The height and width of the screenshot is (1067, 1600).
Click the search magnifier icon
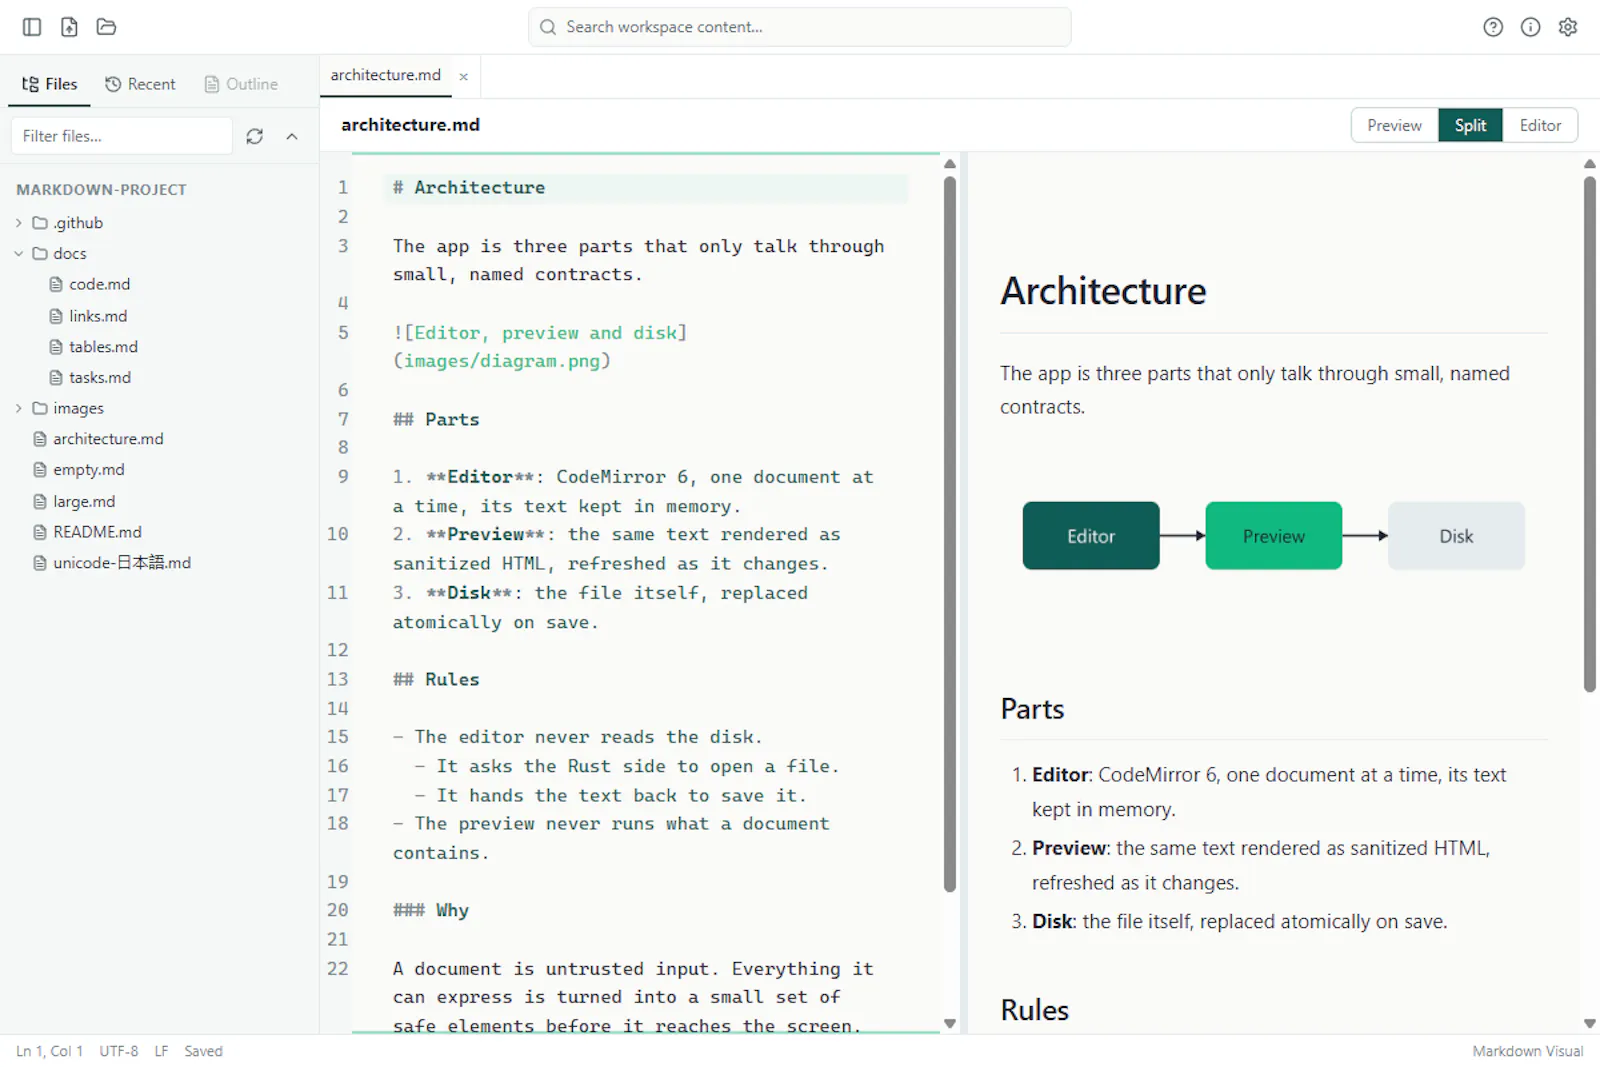[548, 27]
